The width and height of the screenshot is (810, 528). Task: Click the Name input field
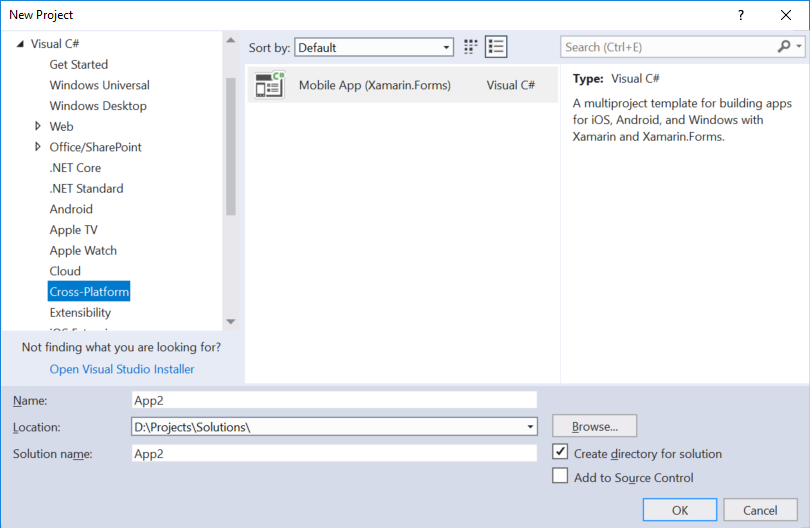tap(334, 400)
